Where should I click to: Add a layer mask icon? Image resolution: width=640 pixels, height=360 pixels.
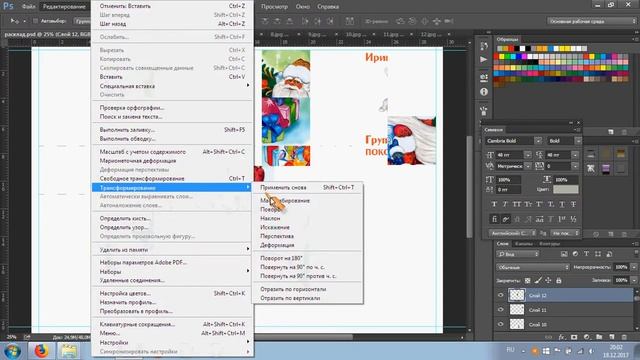point(574,337)
